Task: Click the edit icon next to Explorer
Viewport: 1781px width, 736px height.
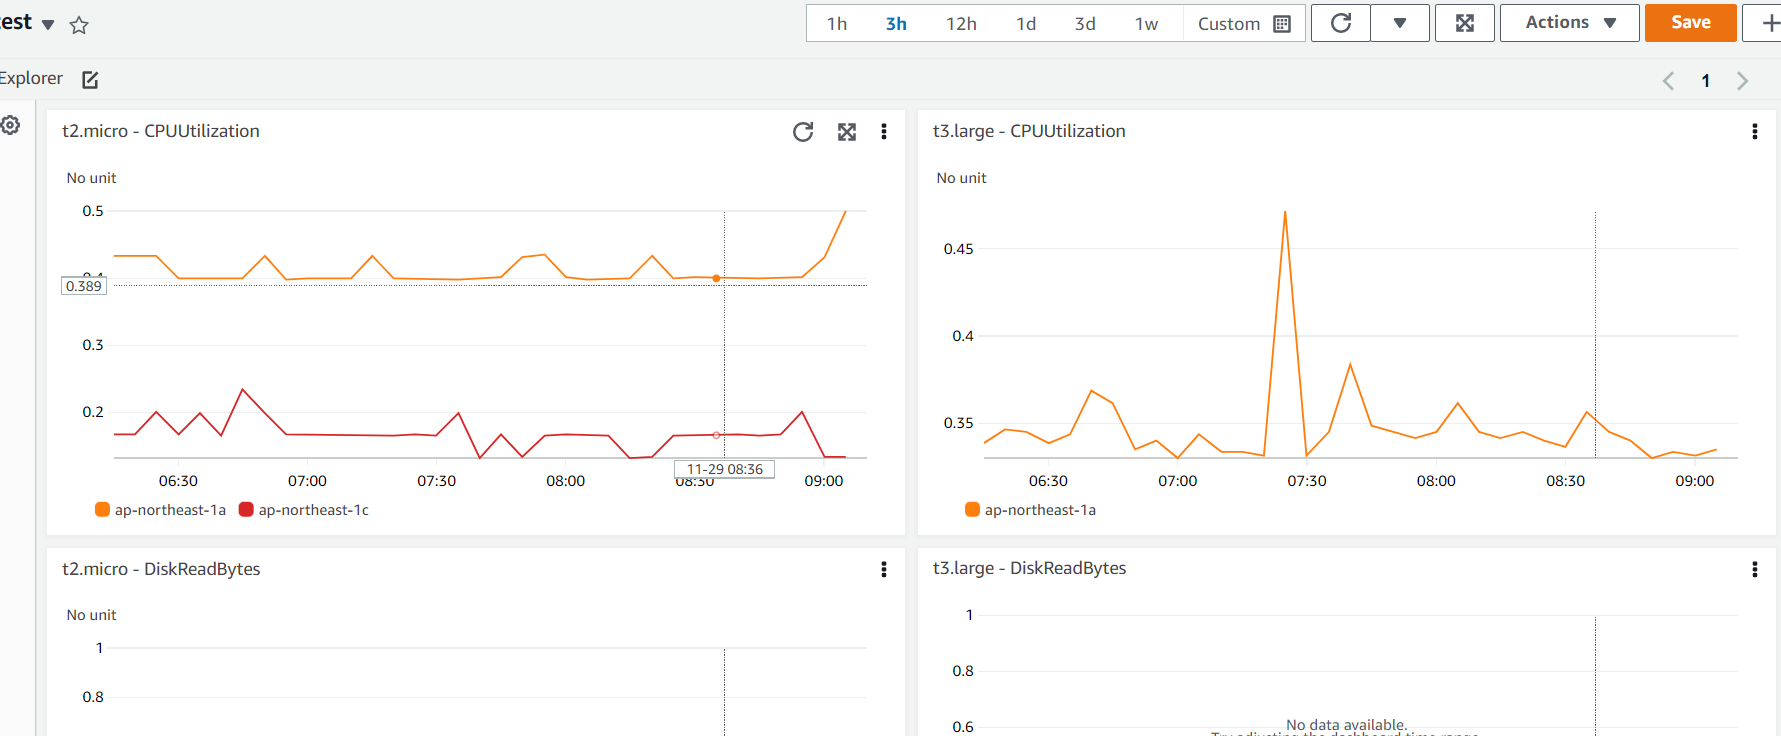Action: pos(90,80)
